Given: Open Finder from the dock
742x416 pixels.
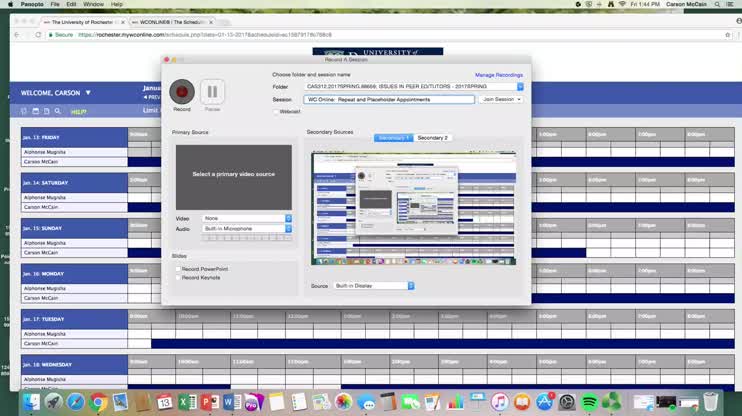Looking at the screenshot, I should click(31, 401).
